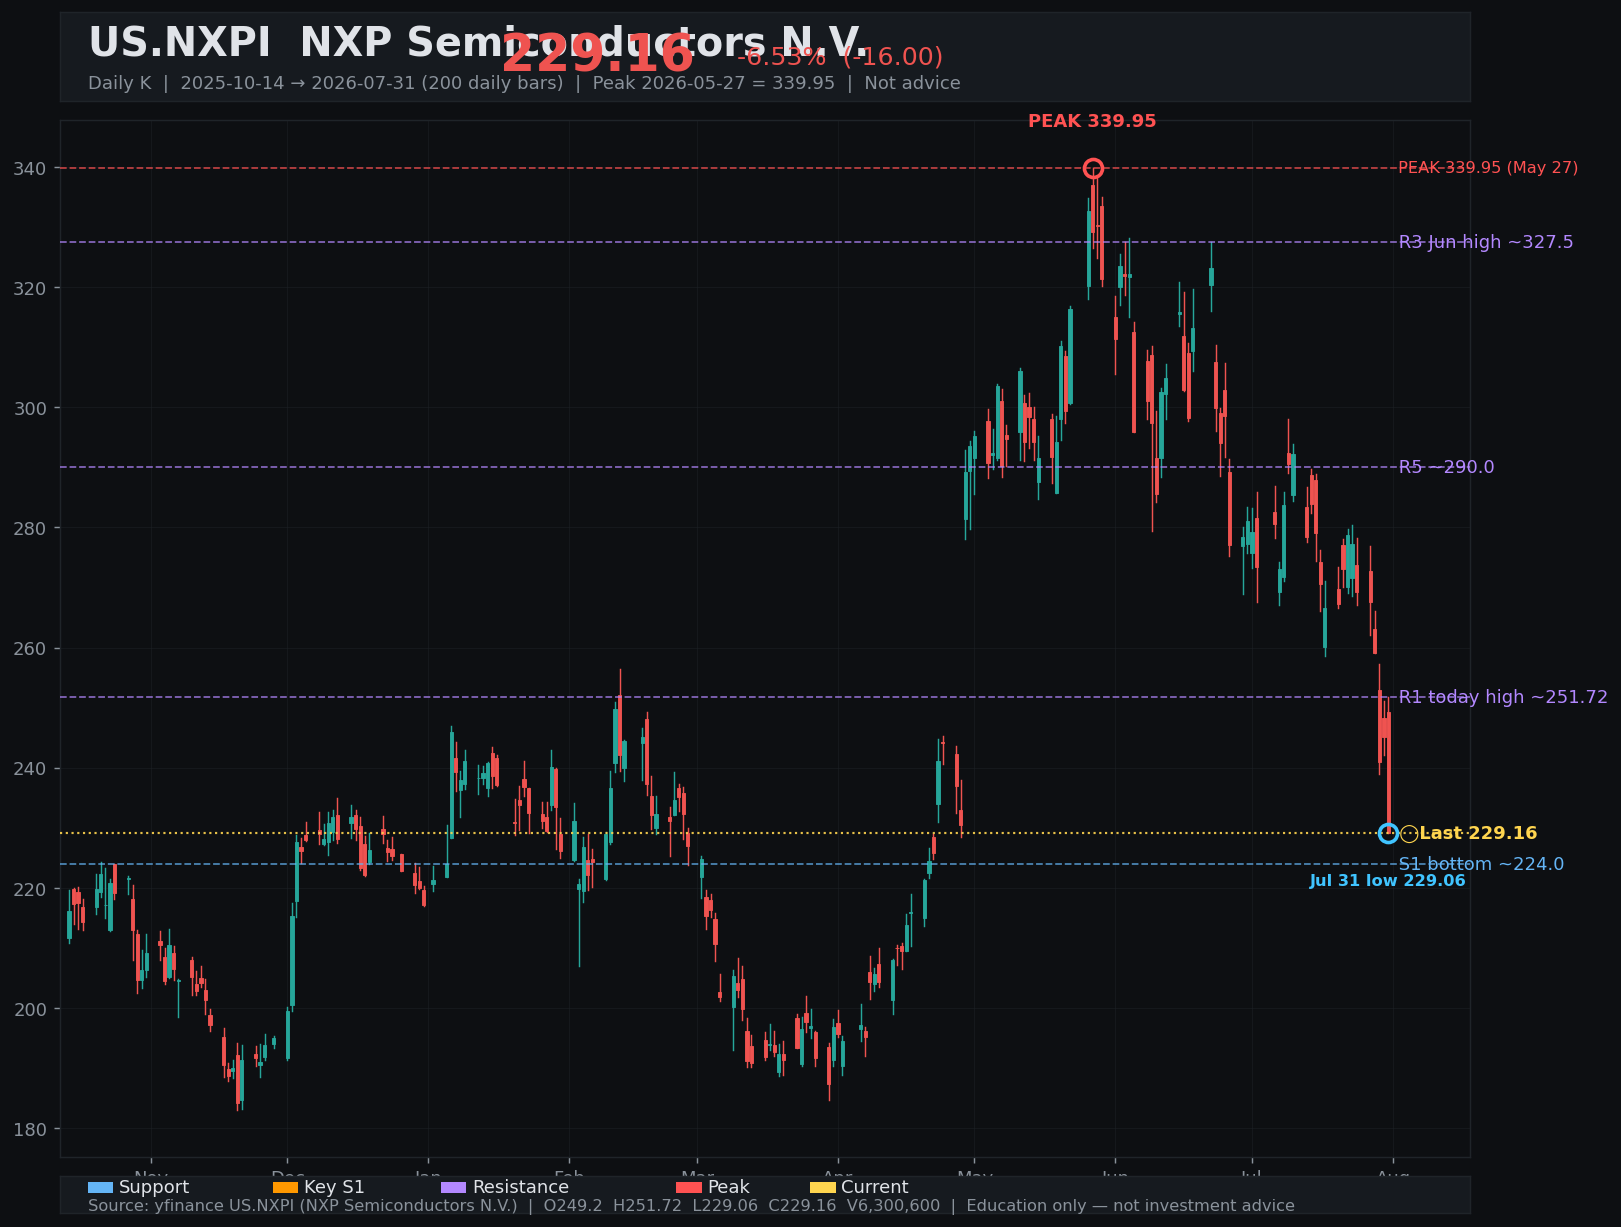1621x1227 pixels.
Task: Click the 'Daily K' text in the subtitle
Action: [120, 83]
